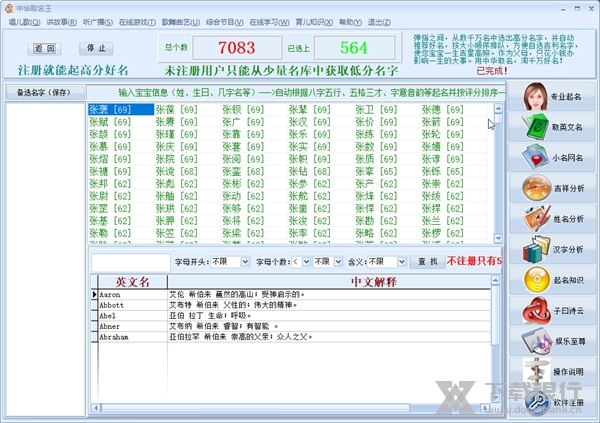This screenshot has height=423, width=600.
Task: Click the name list scroll up arrow
Action: [x=498, y=109]
